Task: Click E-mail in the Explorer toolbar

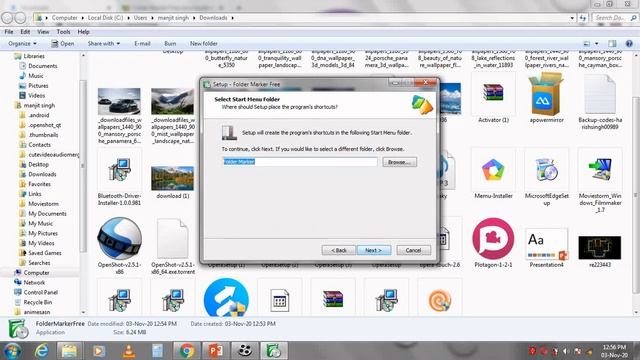Action: pyautogui.click(x=142, y=43)
